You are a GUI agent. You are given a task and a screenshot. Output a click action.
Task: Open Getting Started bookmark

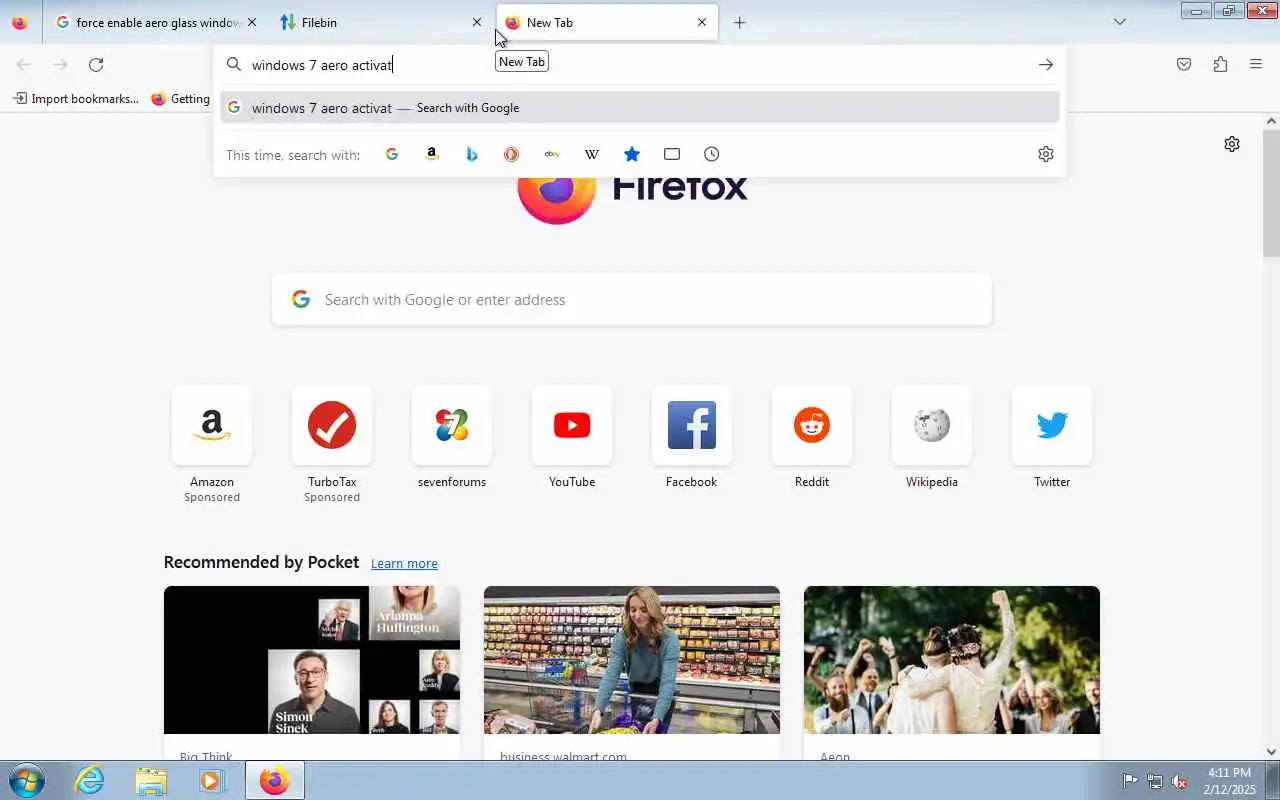point(181,99)
